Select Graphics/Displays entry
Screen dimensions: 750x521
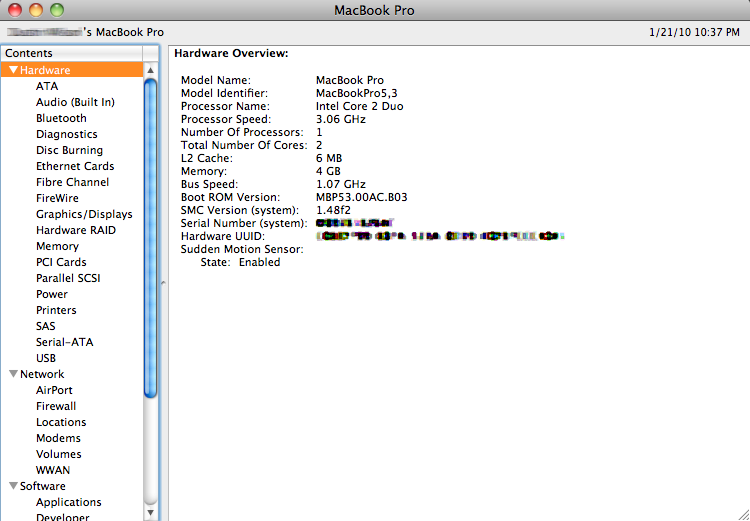pos(84,214)
